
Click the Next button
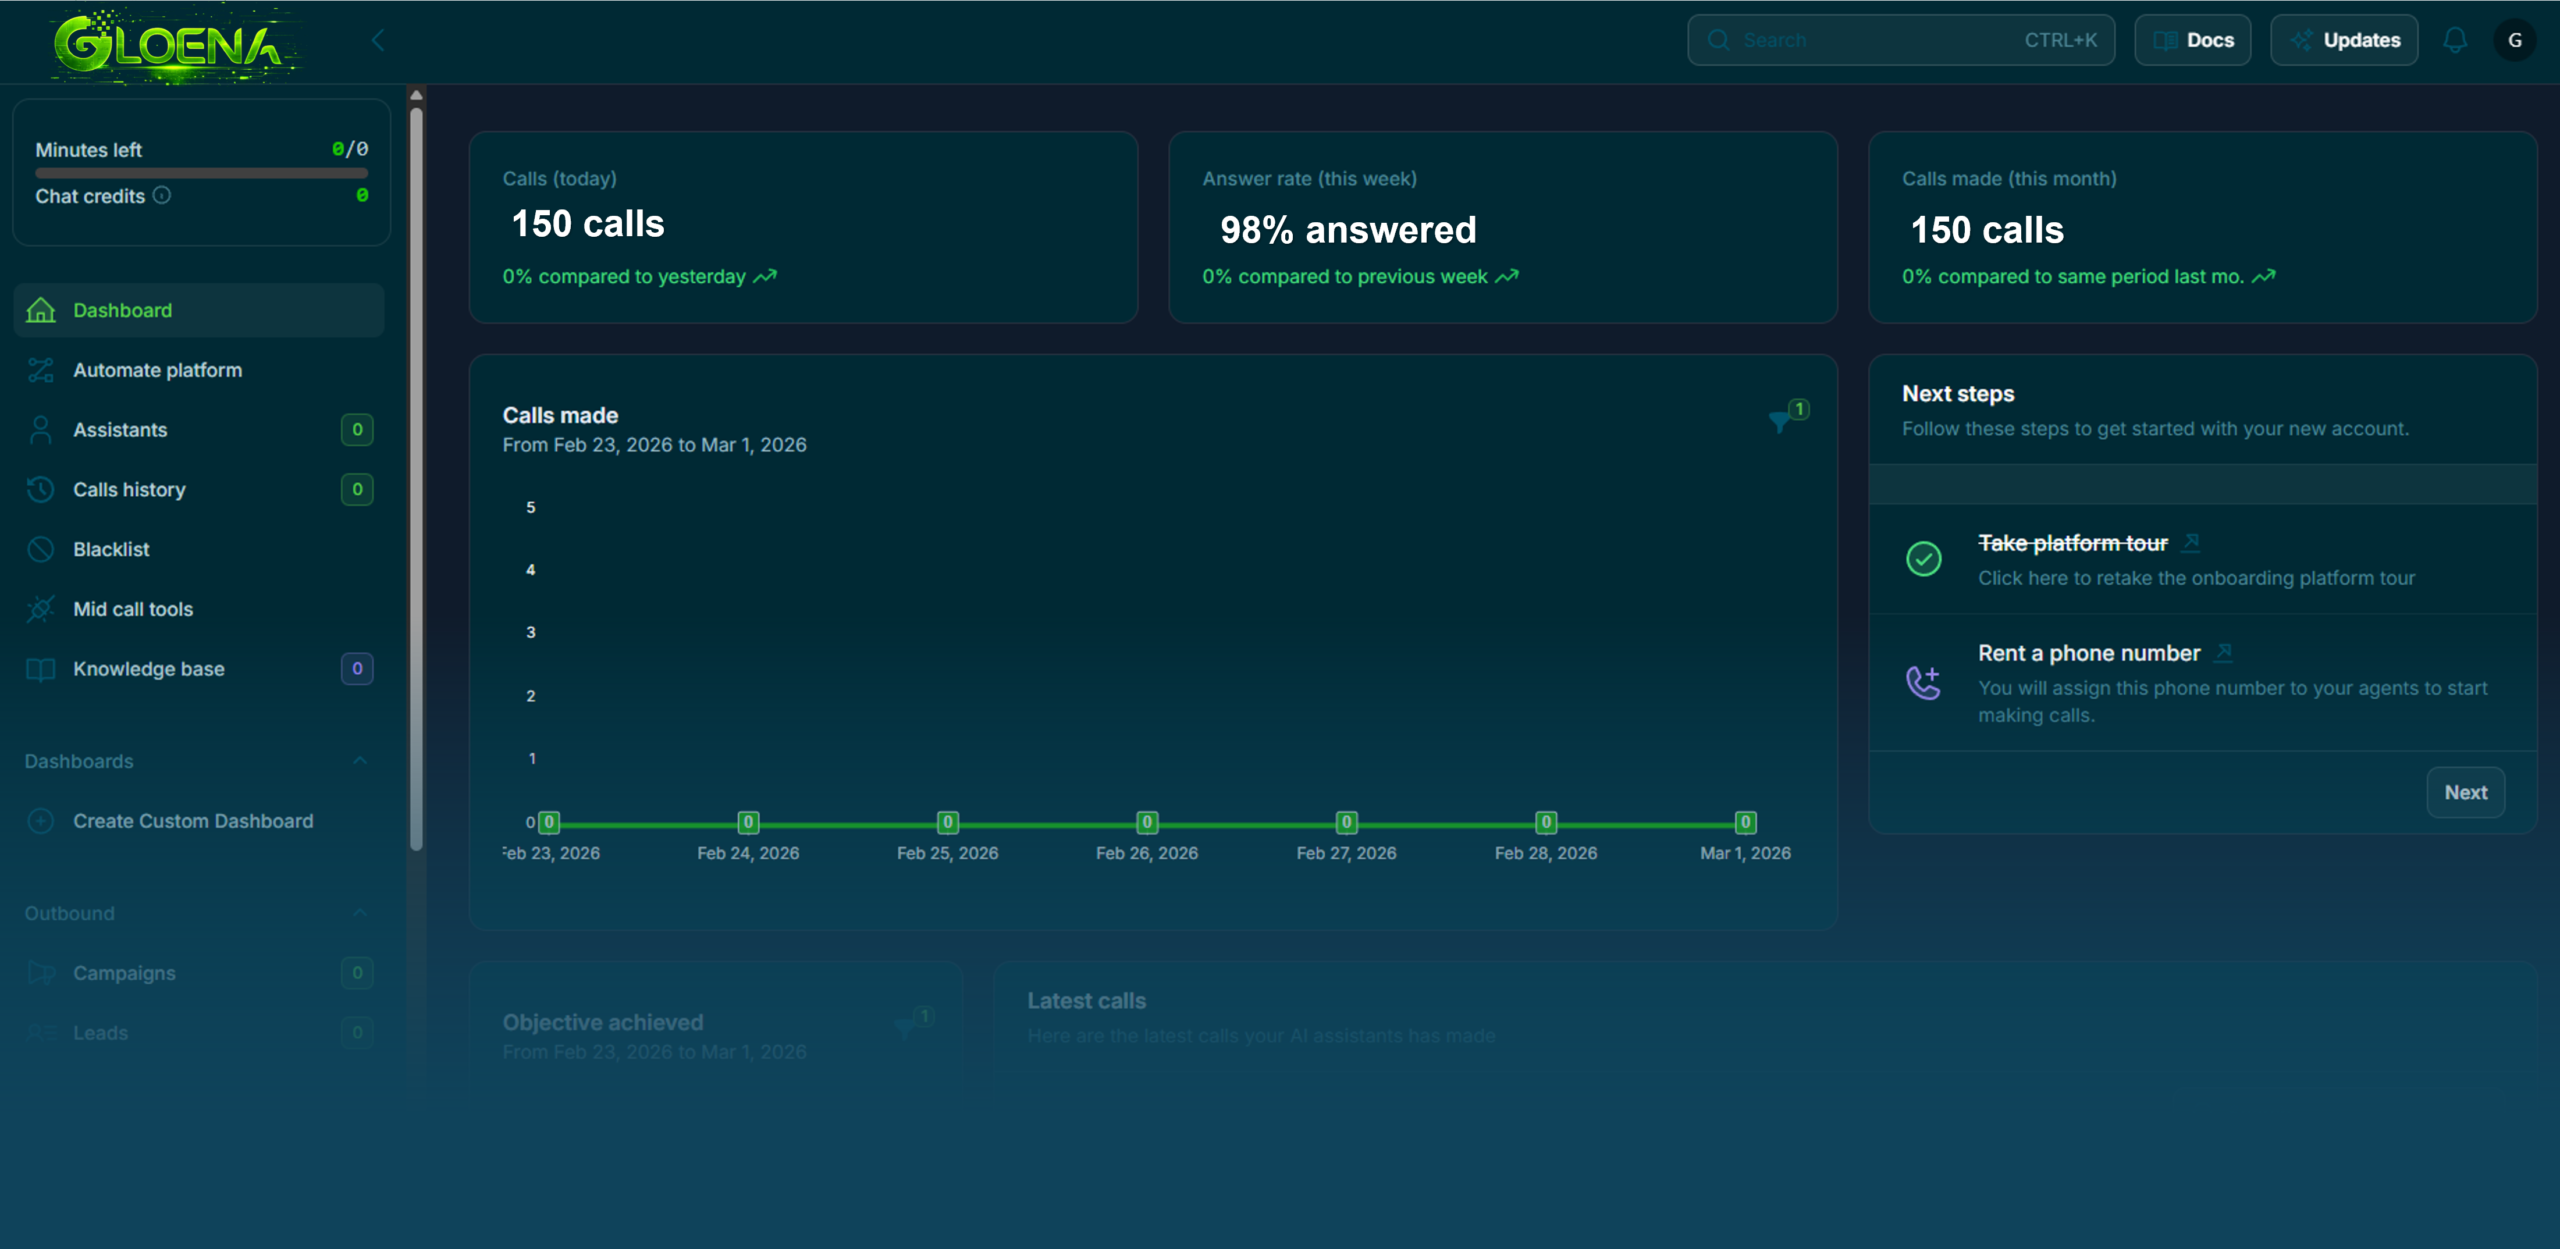pos(2465,792)
